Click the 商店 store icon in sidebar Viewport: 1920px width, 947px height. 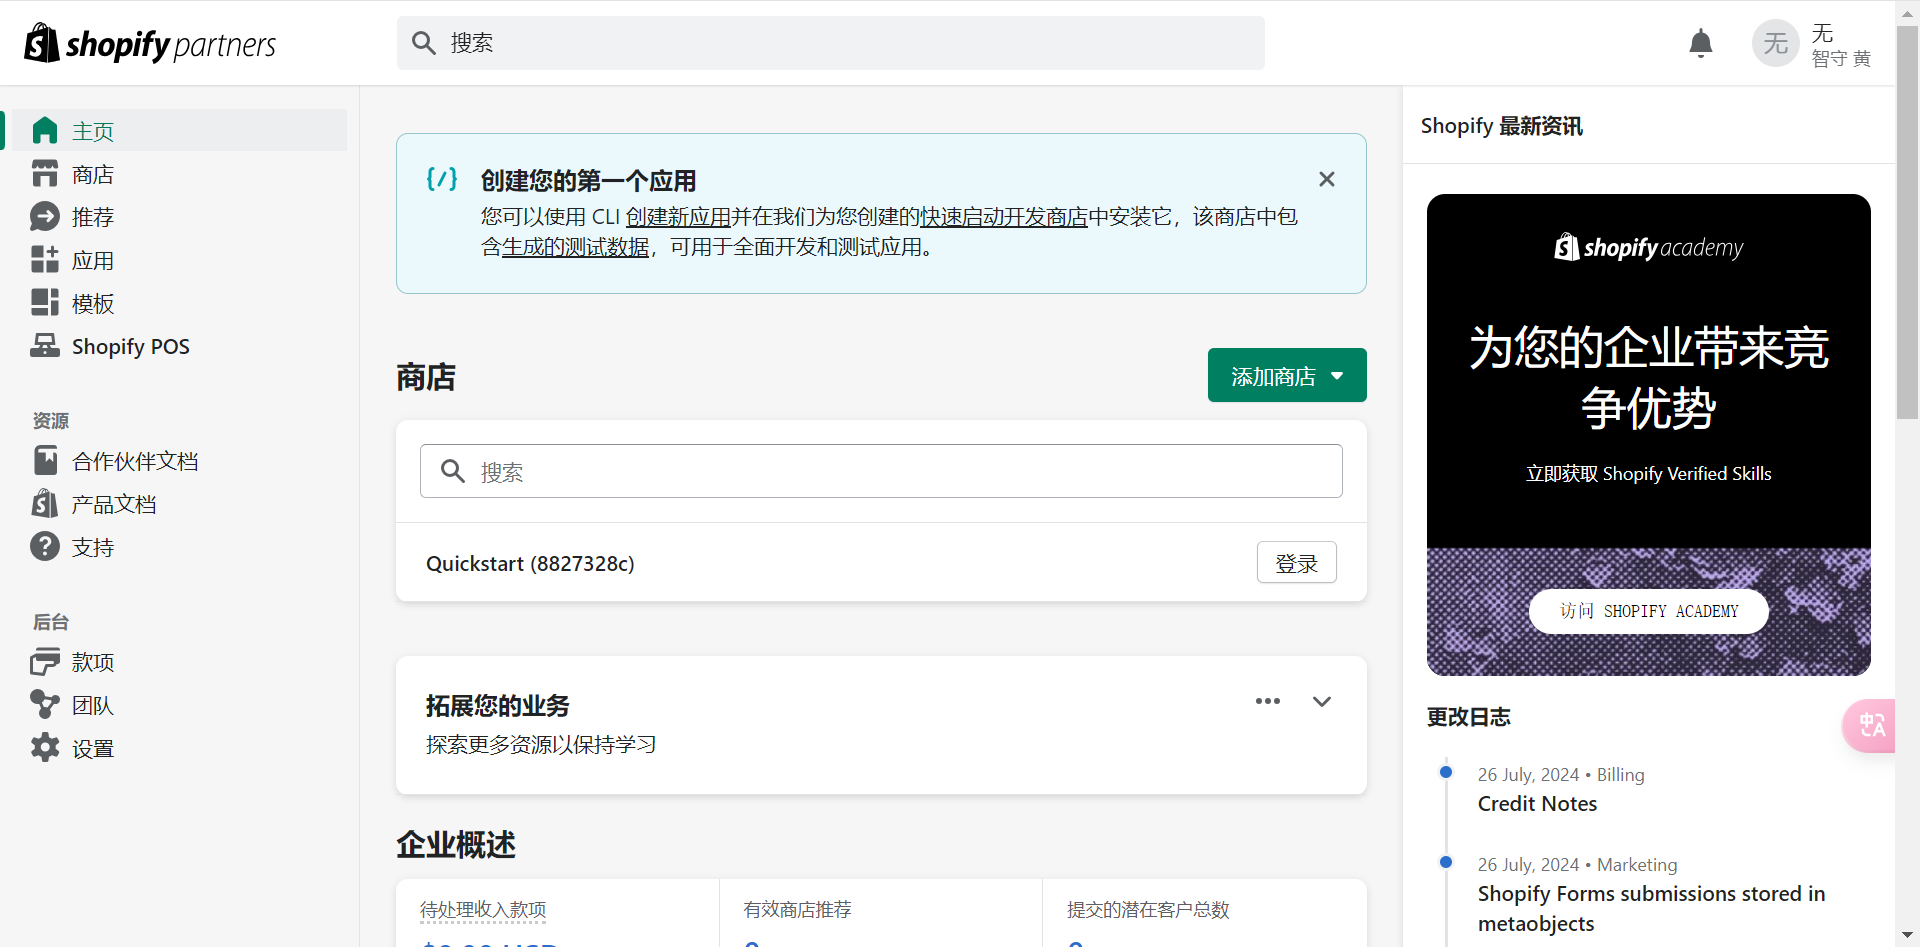click(x=45, y=174)
